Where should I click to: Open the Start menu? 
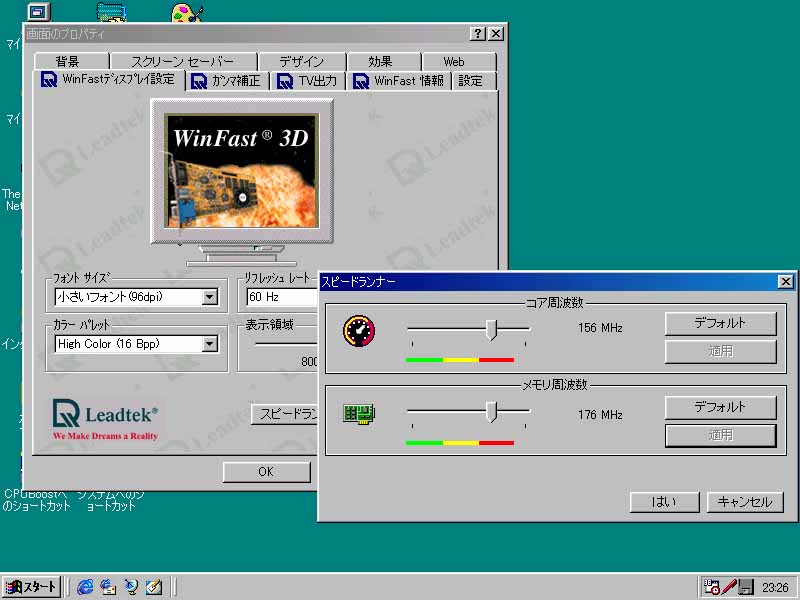click(31, 587)
